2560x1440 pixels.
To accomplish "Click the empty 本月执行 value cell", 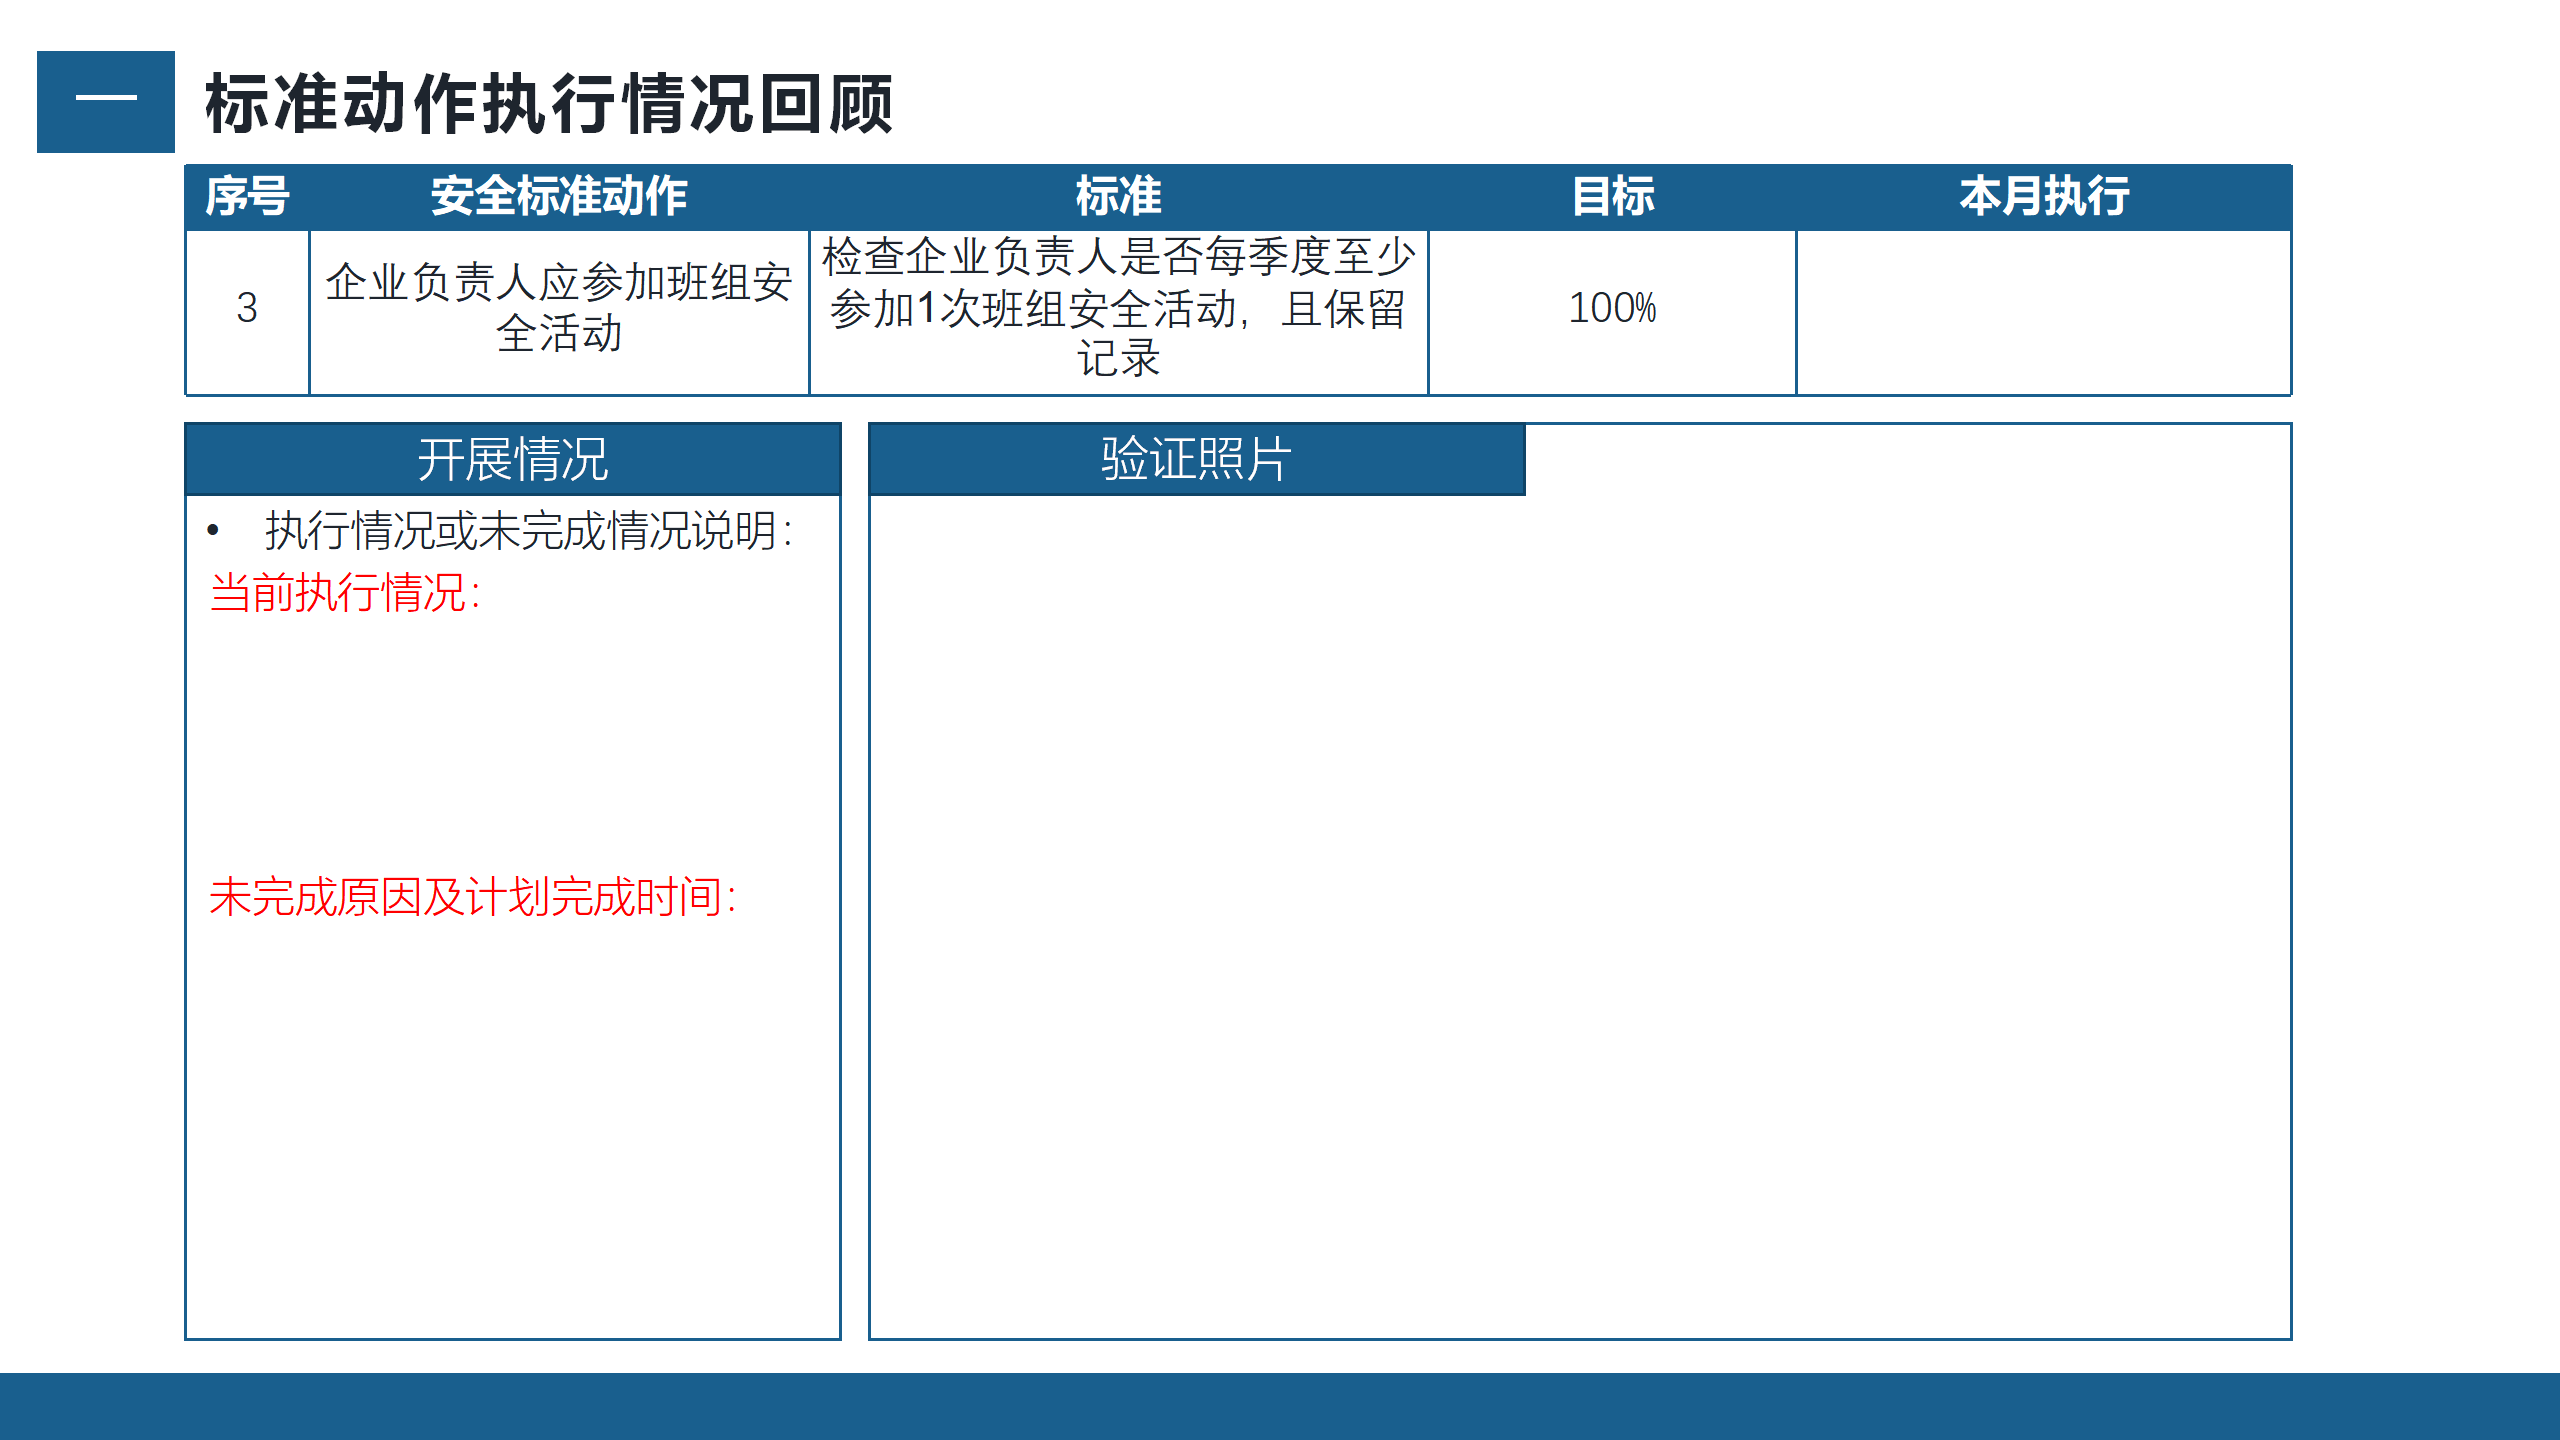I will (x=2043, y=312).
